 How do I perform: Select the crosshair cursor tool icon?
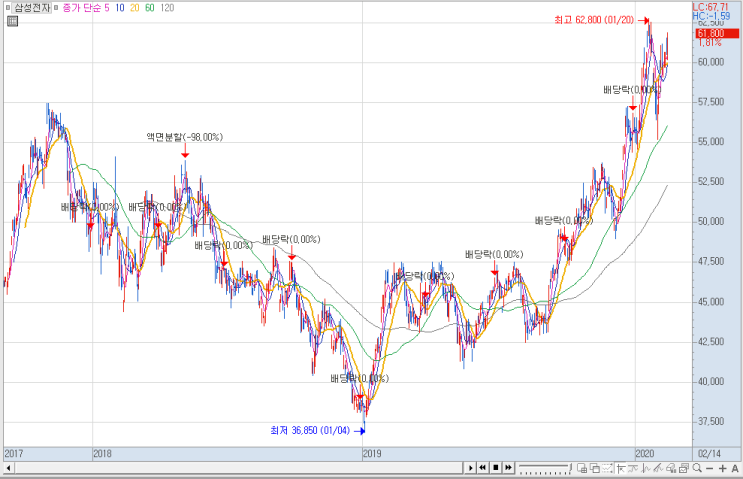[x=621, y=468]
